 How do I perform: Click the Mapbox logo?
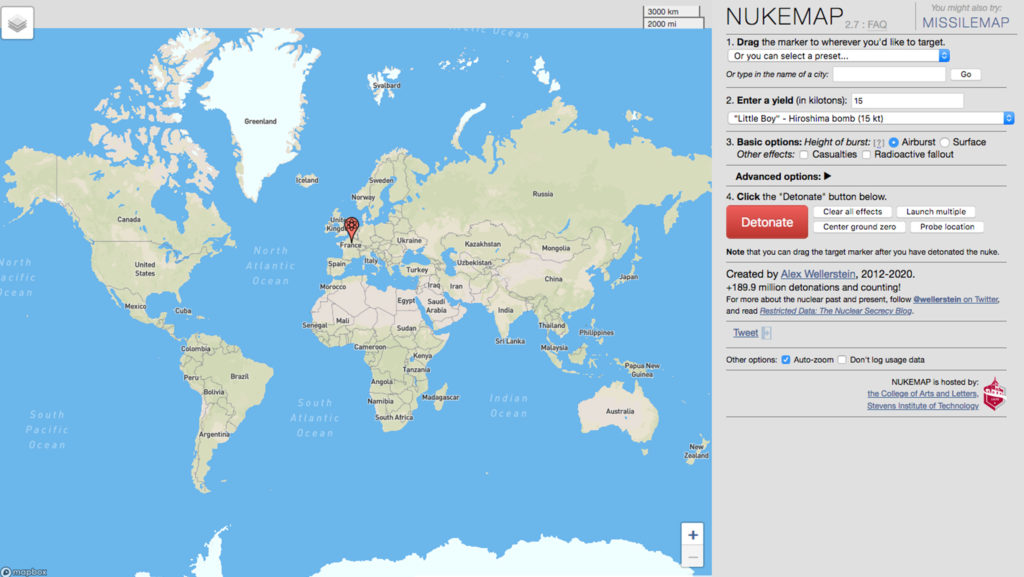click(24, 572)
